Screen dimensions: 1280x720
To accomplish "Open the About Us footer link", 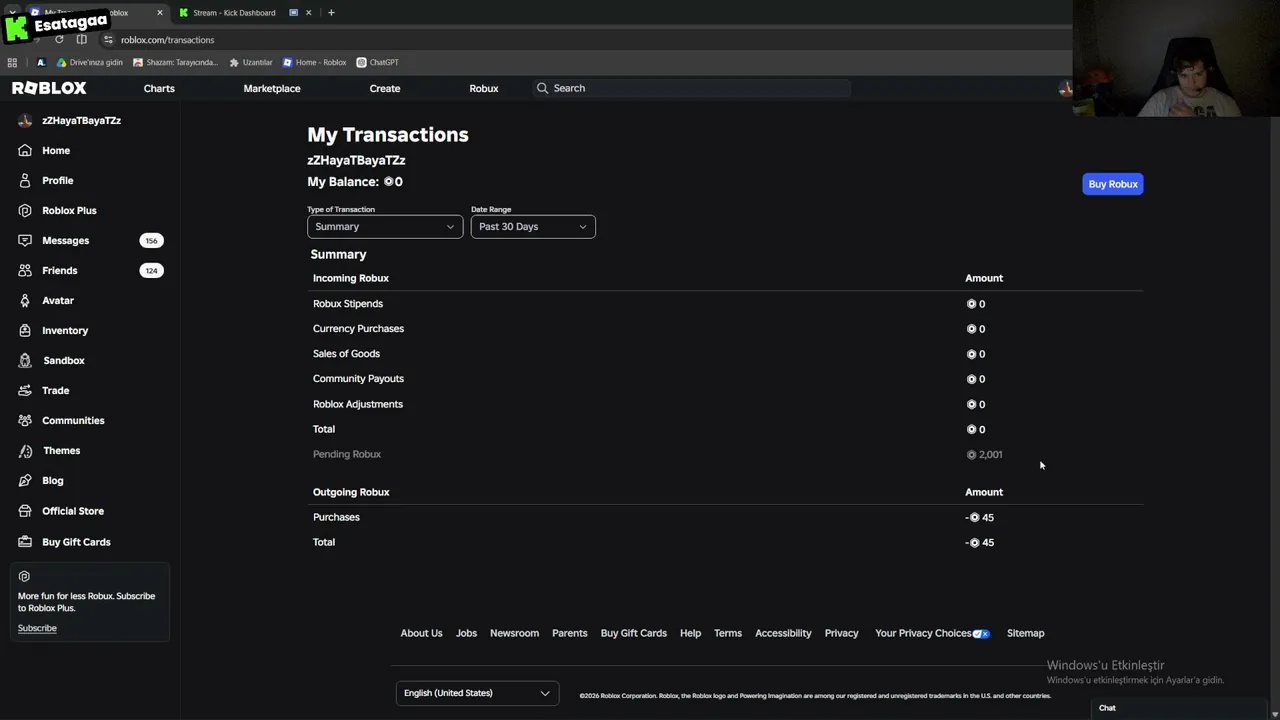I will pyautogui.click(x=421, y=633).
